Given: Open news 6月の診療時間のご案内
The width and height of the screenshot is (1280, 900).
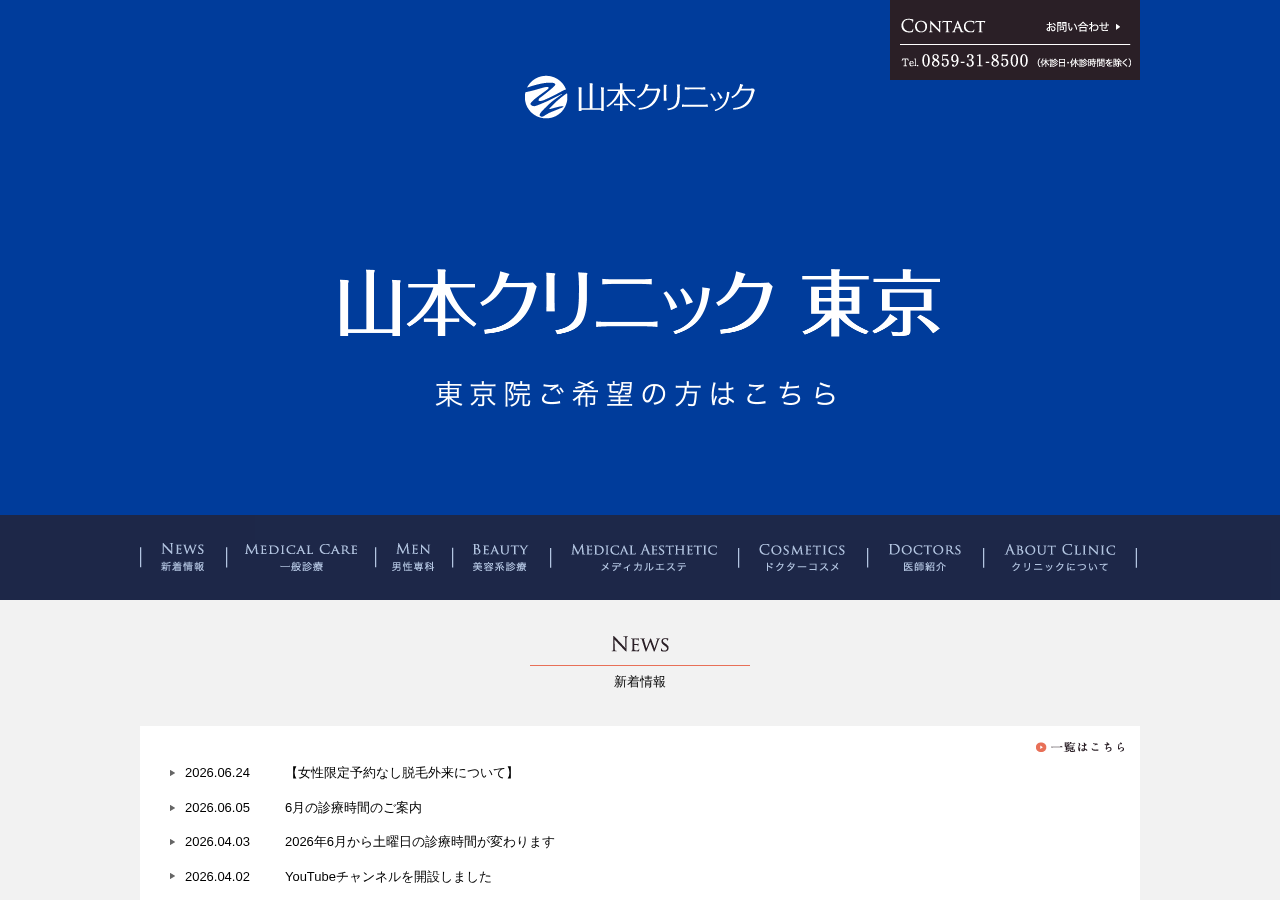Looking at the screenshot, I should (353, 808).
